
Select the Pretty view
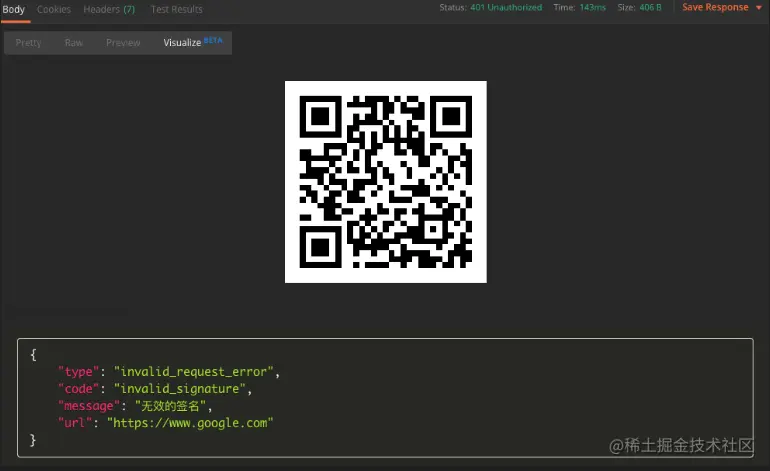(x=28, y=43)
